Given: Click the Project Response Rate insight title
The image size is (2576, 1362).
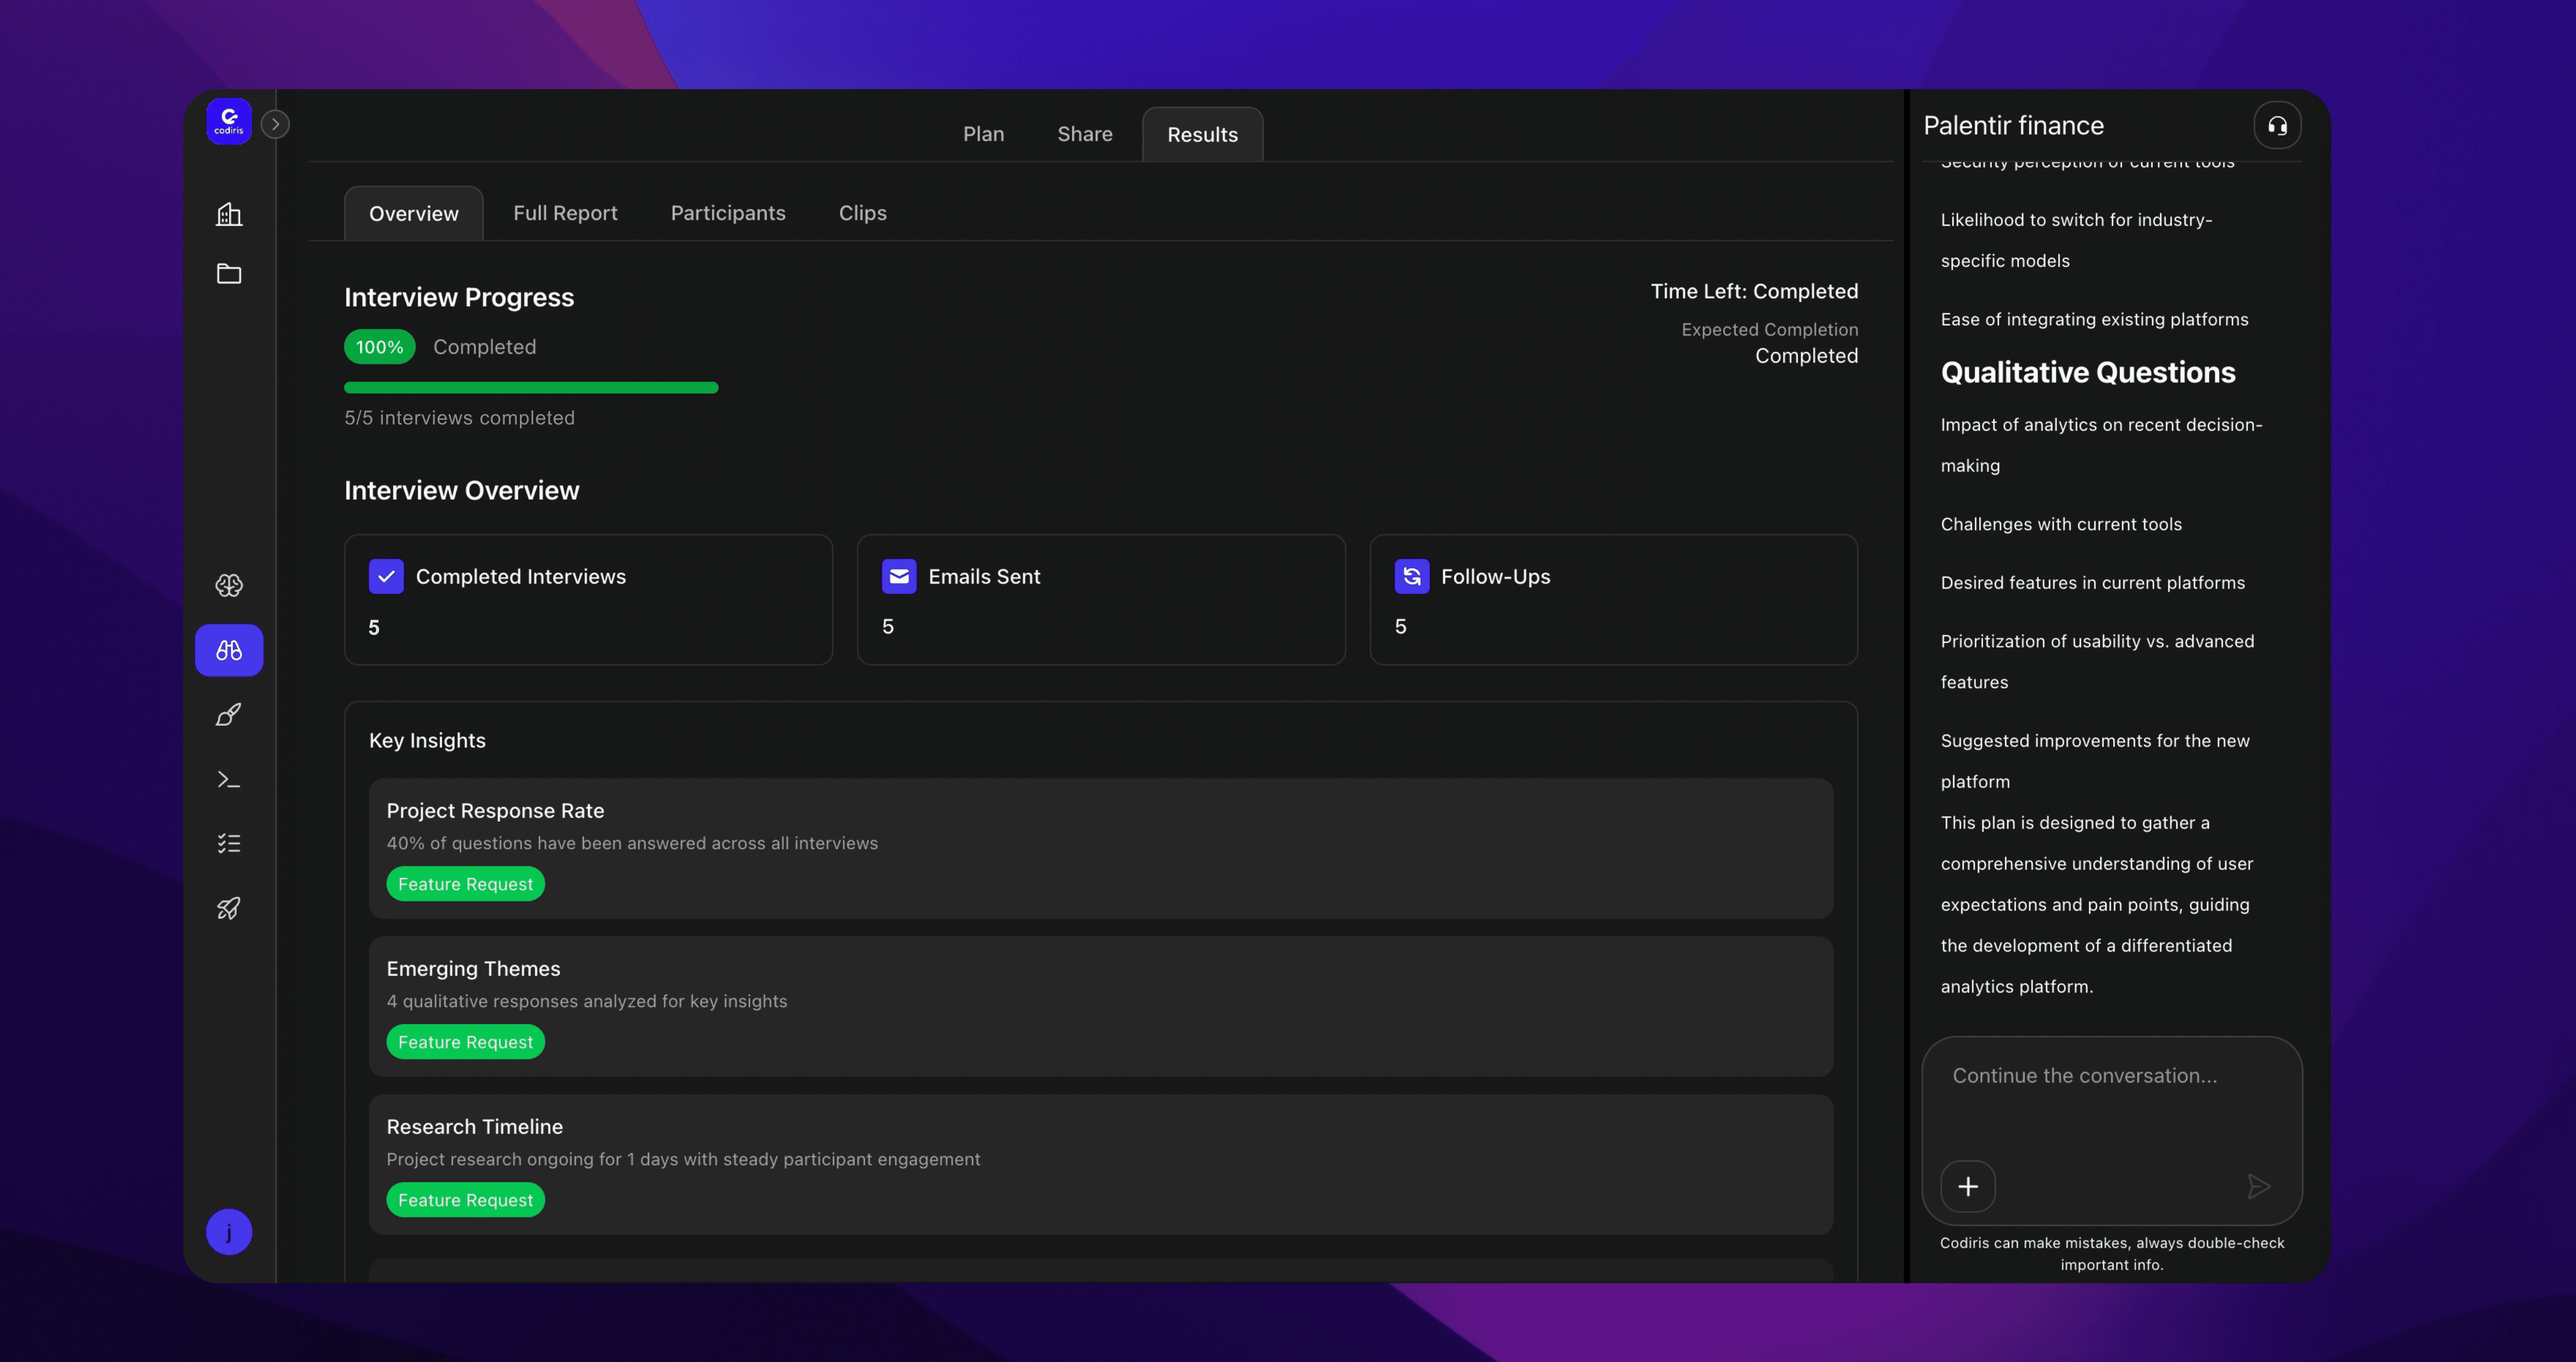Looking at the screenshot, I should pos(495,811).
